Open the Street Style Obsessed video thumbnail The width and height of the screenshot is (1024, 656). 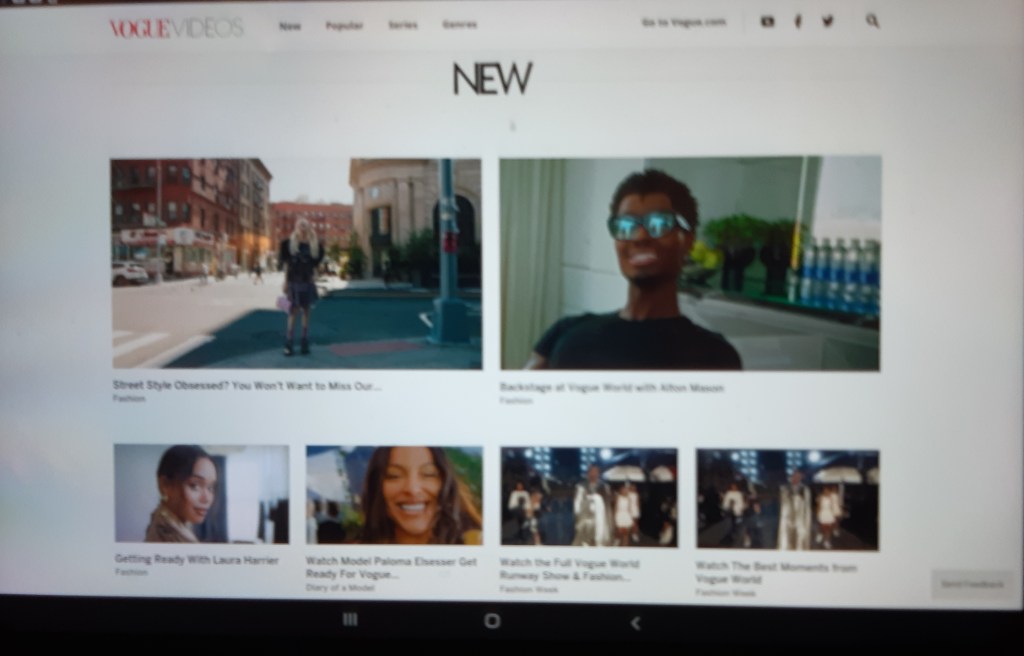[x=296, y=263]
